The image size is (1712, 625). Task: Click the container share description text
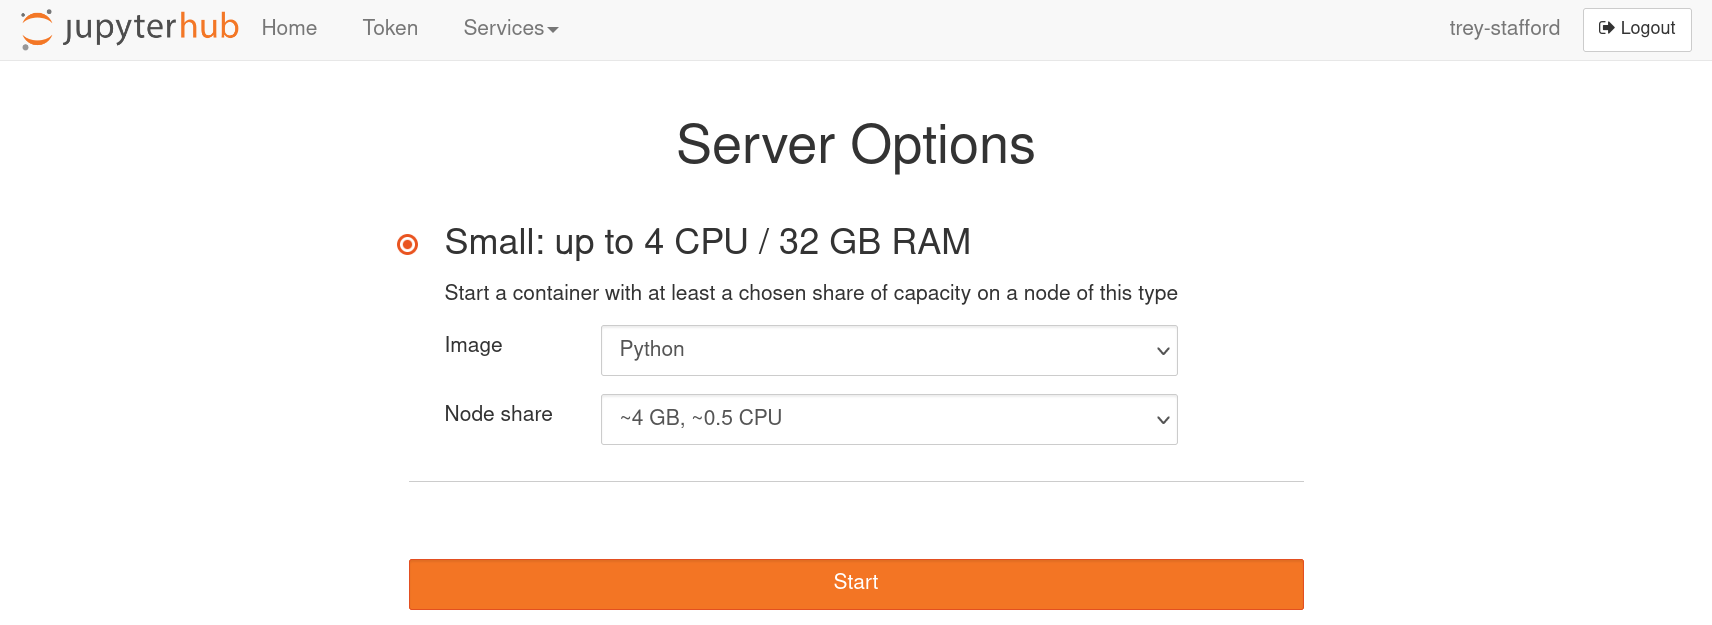point(811,293)
